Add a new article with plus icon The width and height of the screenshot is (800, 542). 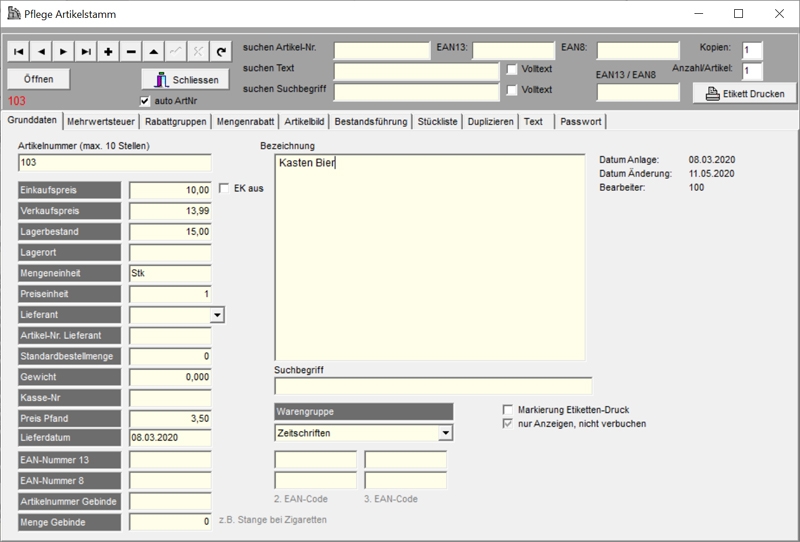tap(108, 51)
